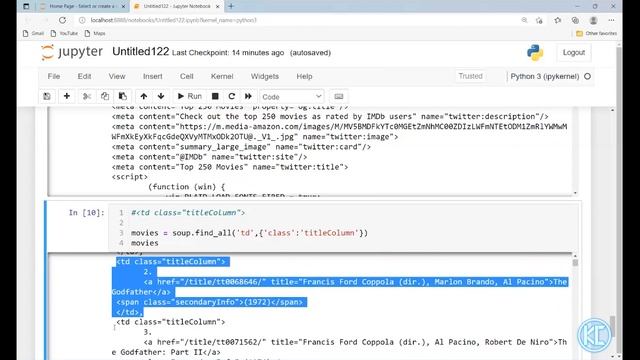
Task: Click the 'movies' line in the code cell
Action: [144, 243]
